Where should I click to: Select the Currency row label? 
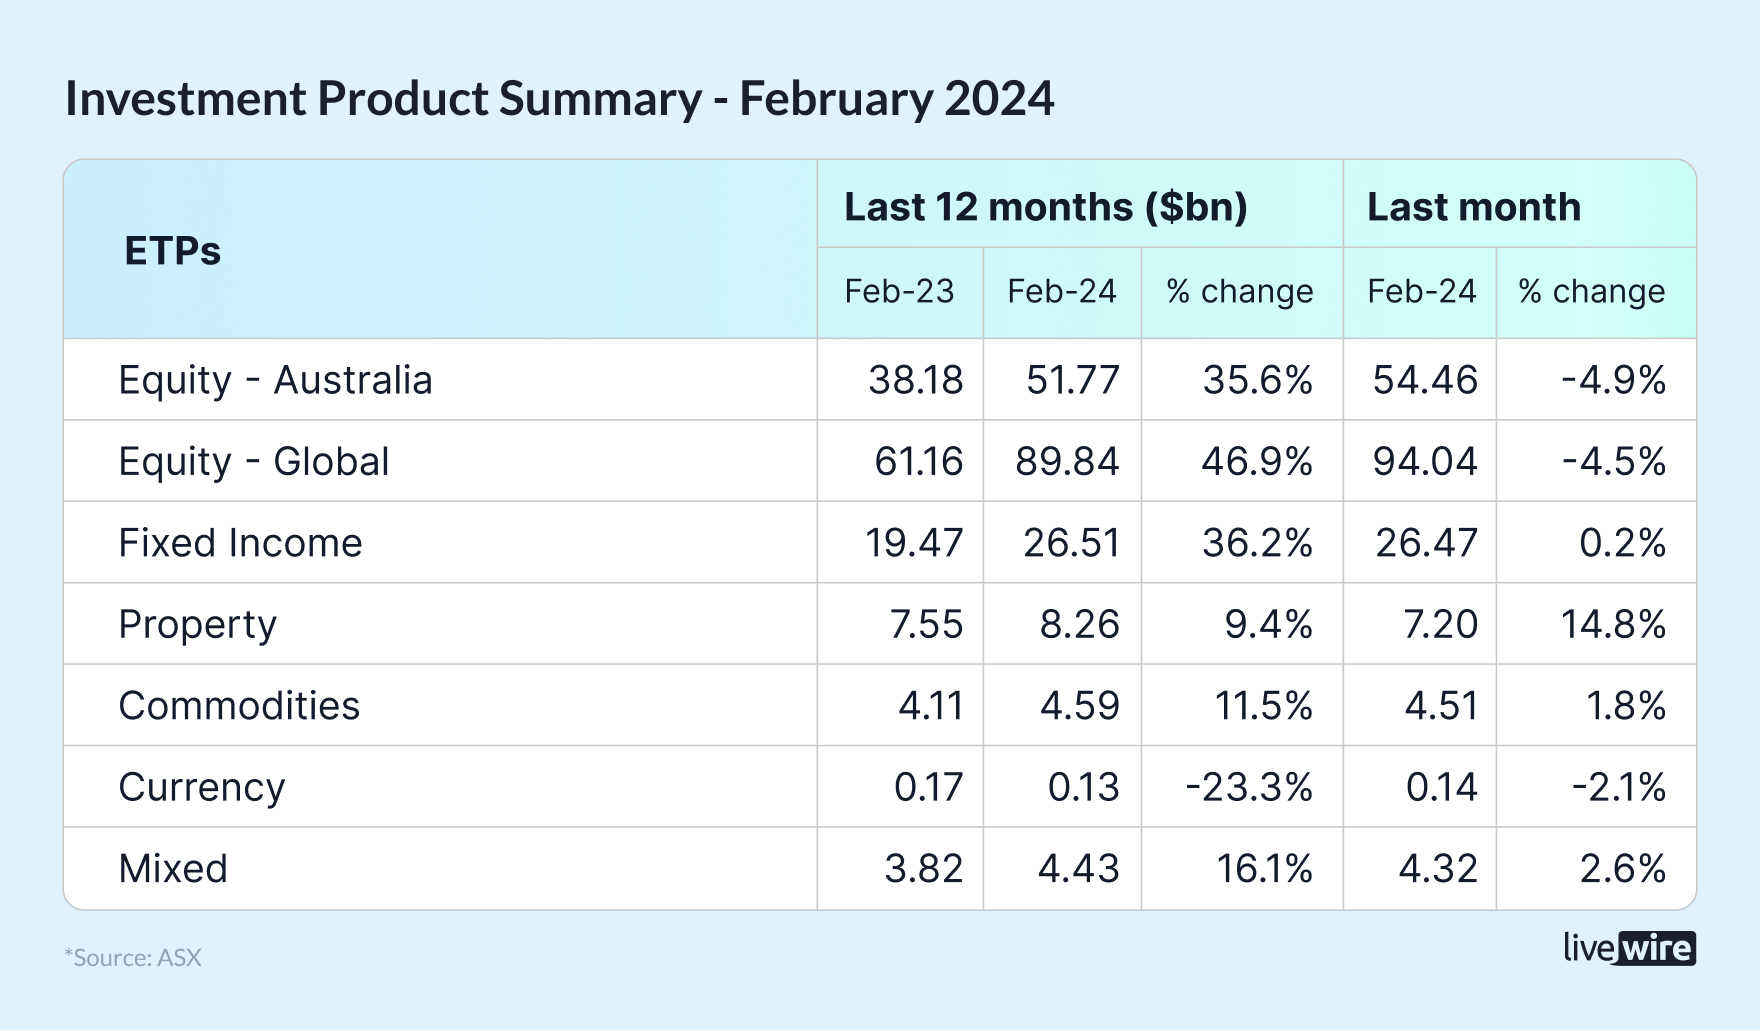pos(201,788)
